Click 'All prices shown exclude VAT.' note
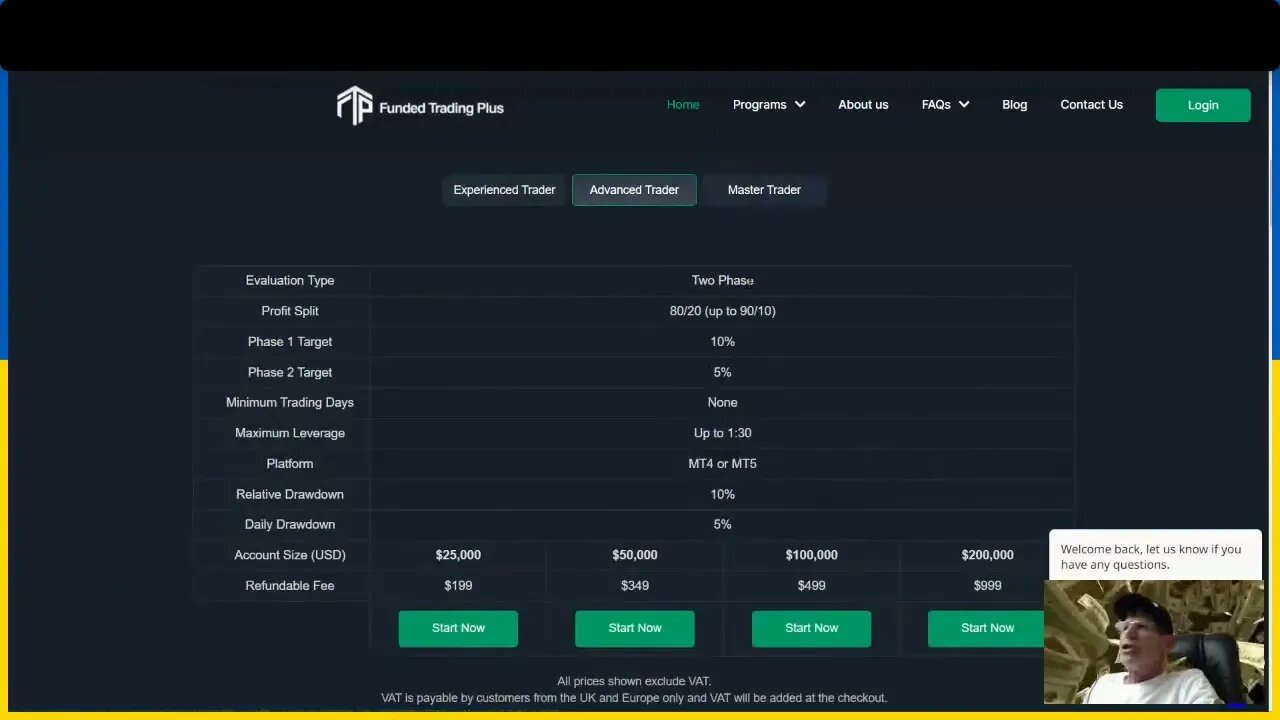This screenshot has height=720, width=1280. pyautogui.click(x=634, y=681)
